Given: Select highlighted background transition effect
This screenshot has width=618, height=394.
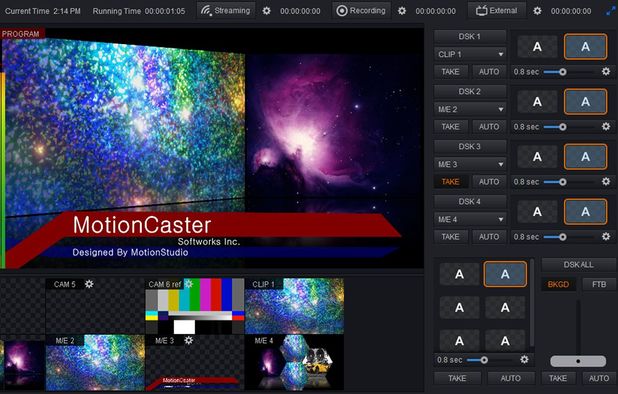Looking at the screenshot, I should pyautogui.click(x=505, y=274).
